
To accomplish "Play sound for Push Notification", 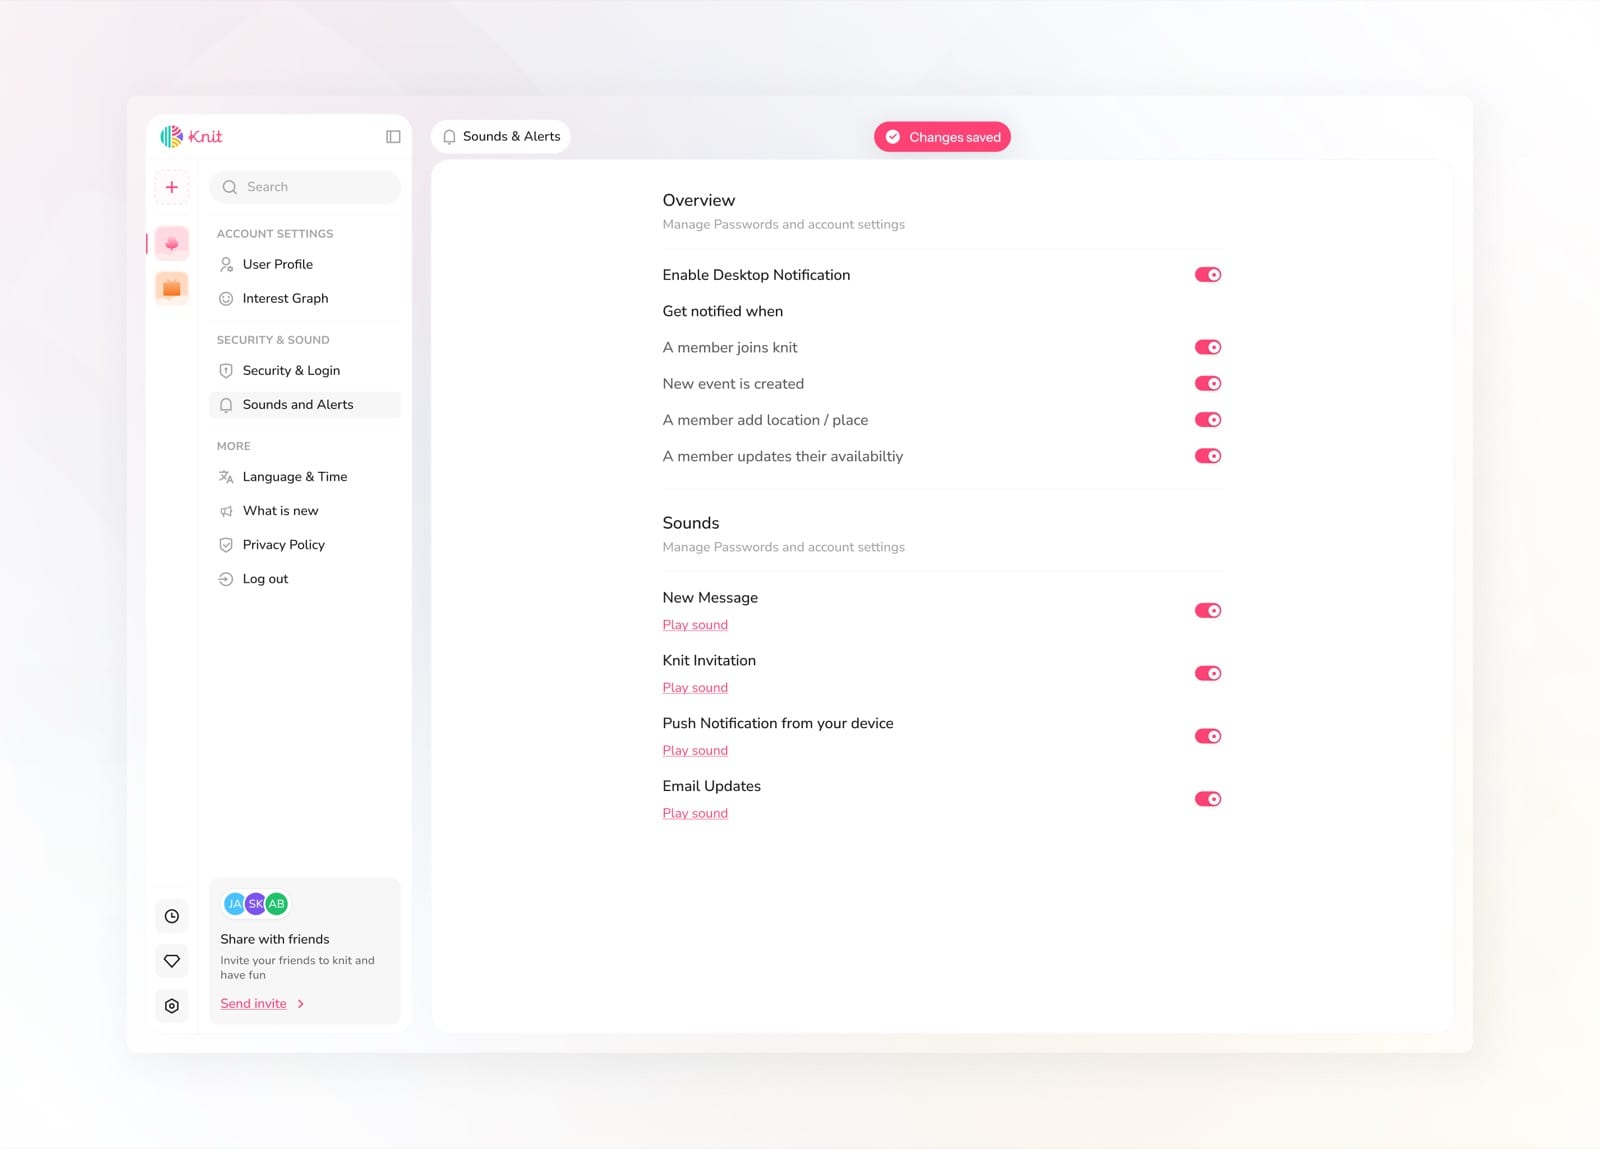I will (x=695, y=751).
